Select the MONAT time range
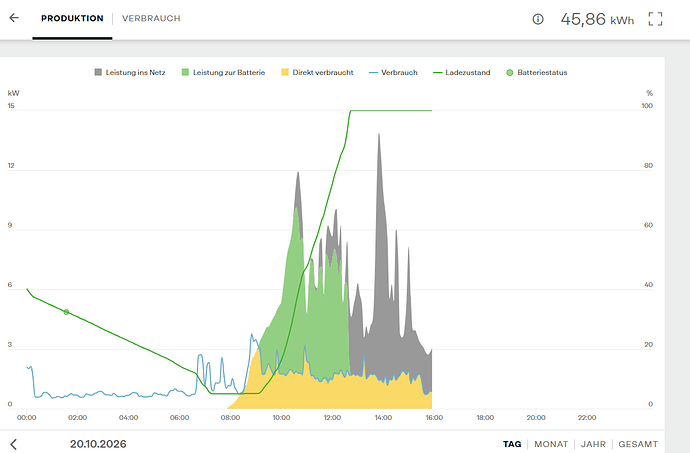The width and height of the screenshot is (690, 453). (551, 444)
